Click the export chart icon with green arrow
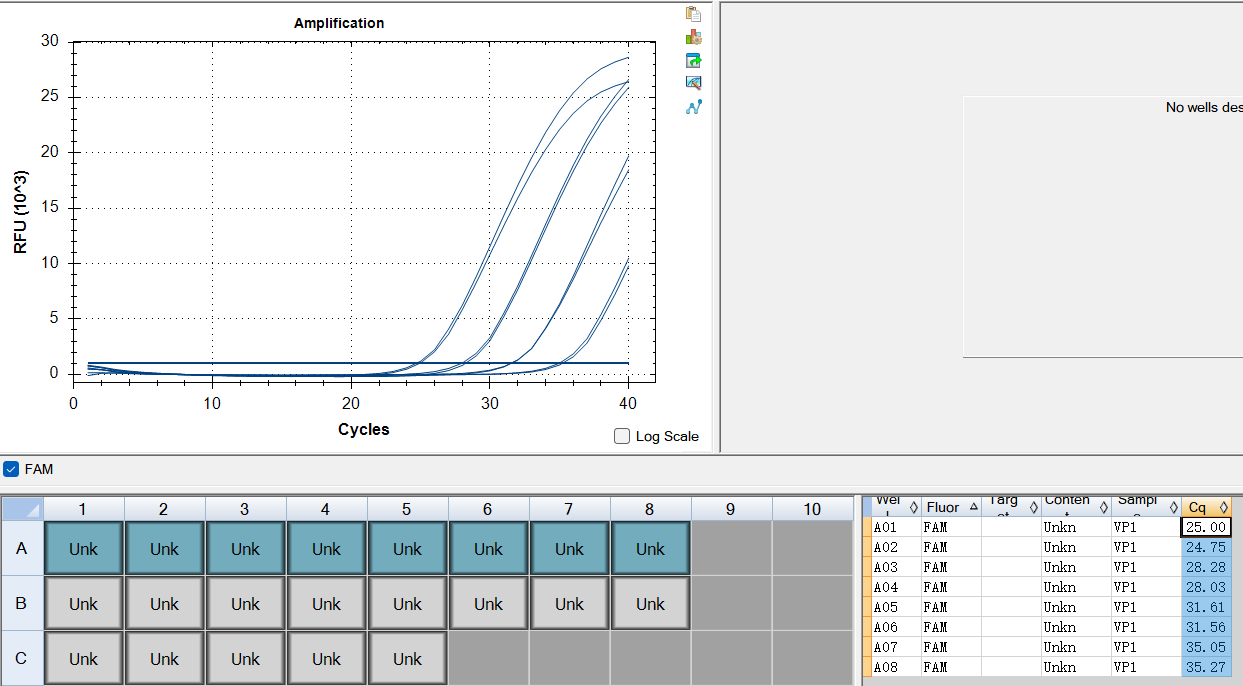Viewport: 1243px width, 686px height. [693, 60]
